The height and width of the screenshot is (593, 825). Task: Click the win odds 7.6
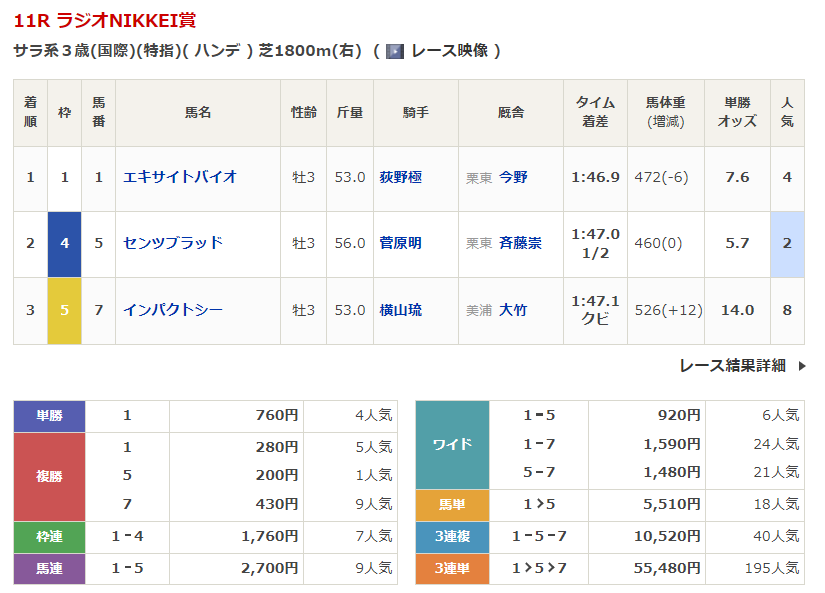737,177
